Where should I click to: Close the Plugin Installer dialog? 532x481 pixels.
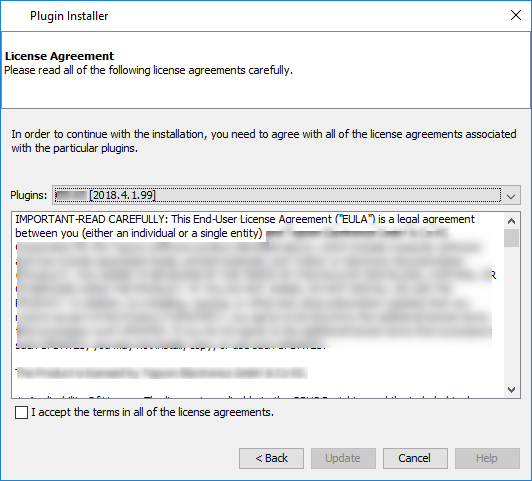point(516,15)
